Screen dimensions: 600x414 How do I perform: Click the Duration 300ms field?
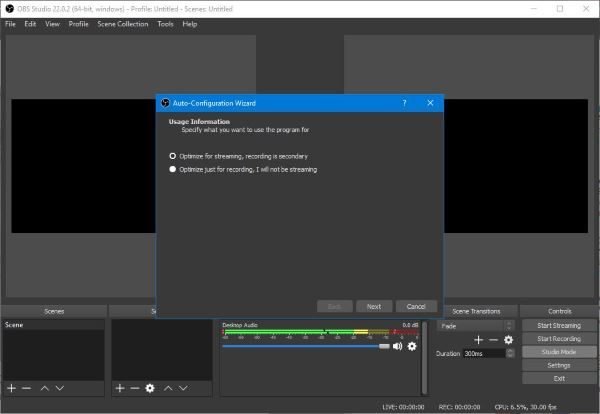pos(484,353)
